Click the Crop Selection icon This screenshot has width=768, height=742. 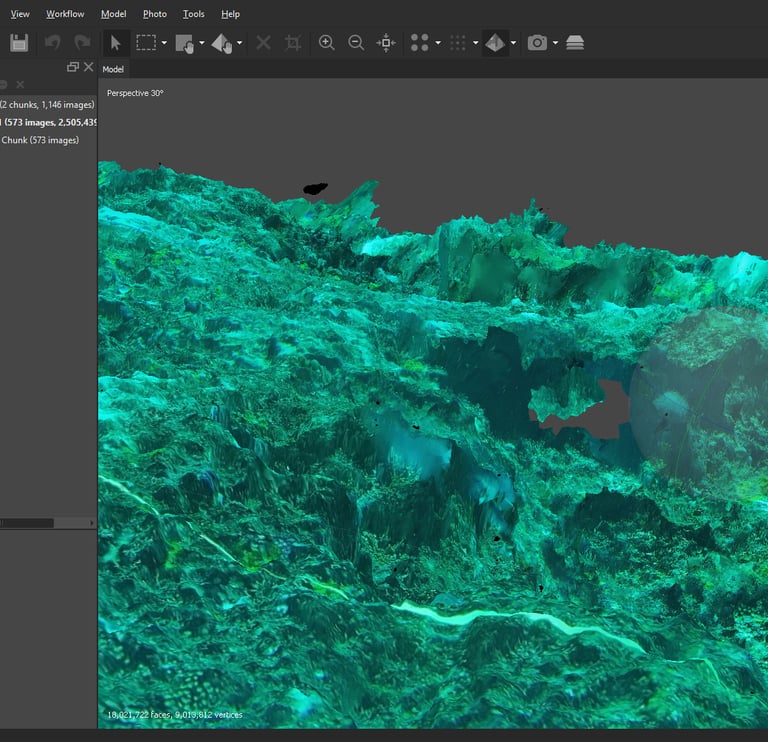[x=293, y=43]
